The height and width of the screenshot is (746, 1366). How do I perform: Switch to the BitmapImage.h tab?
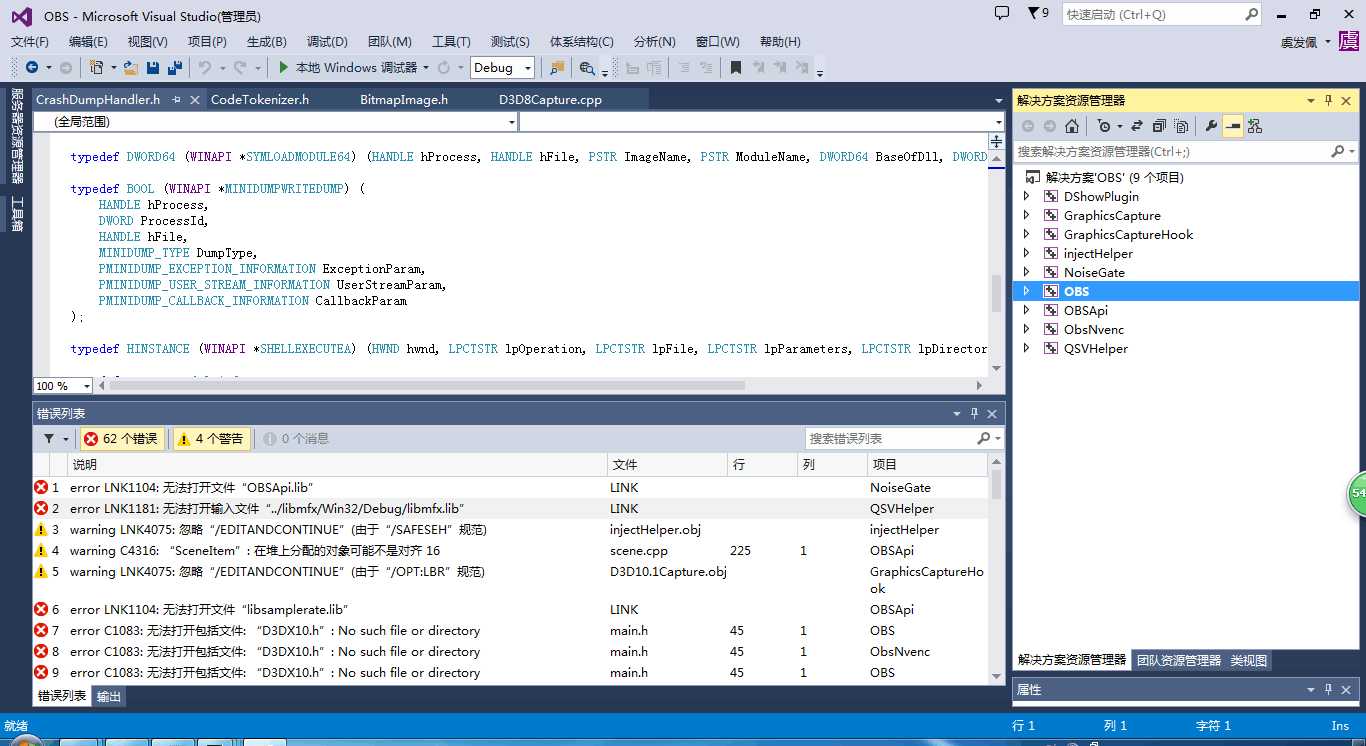(404, 100)
